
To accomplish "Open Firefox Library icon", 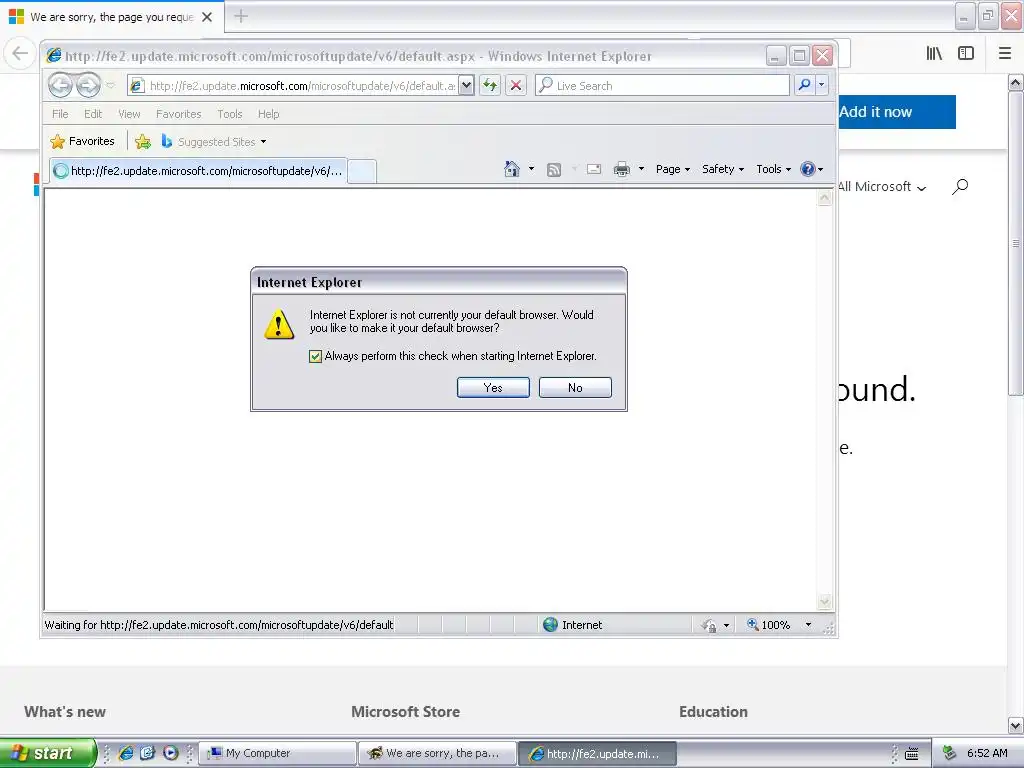I will 934,54.
